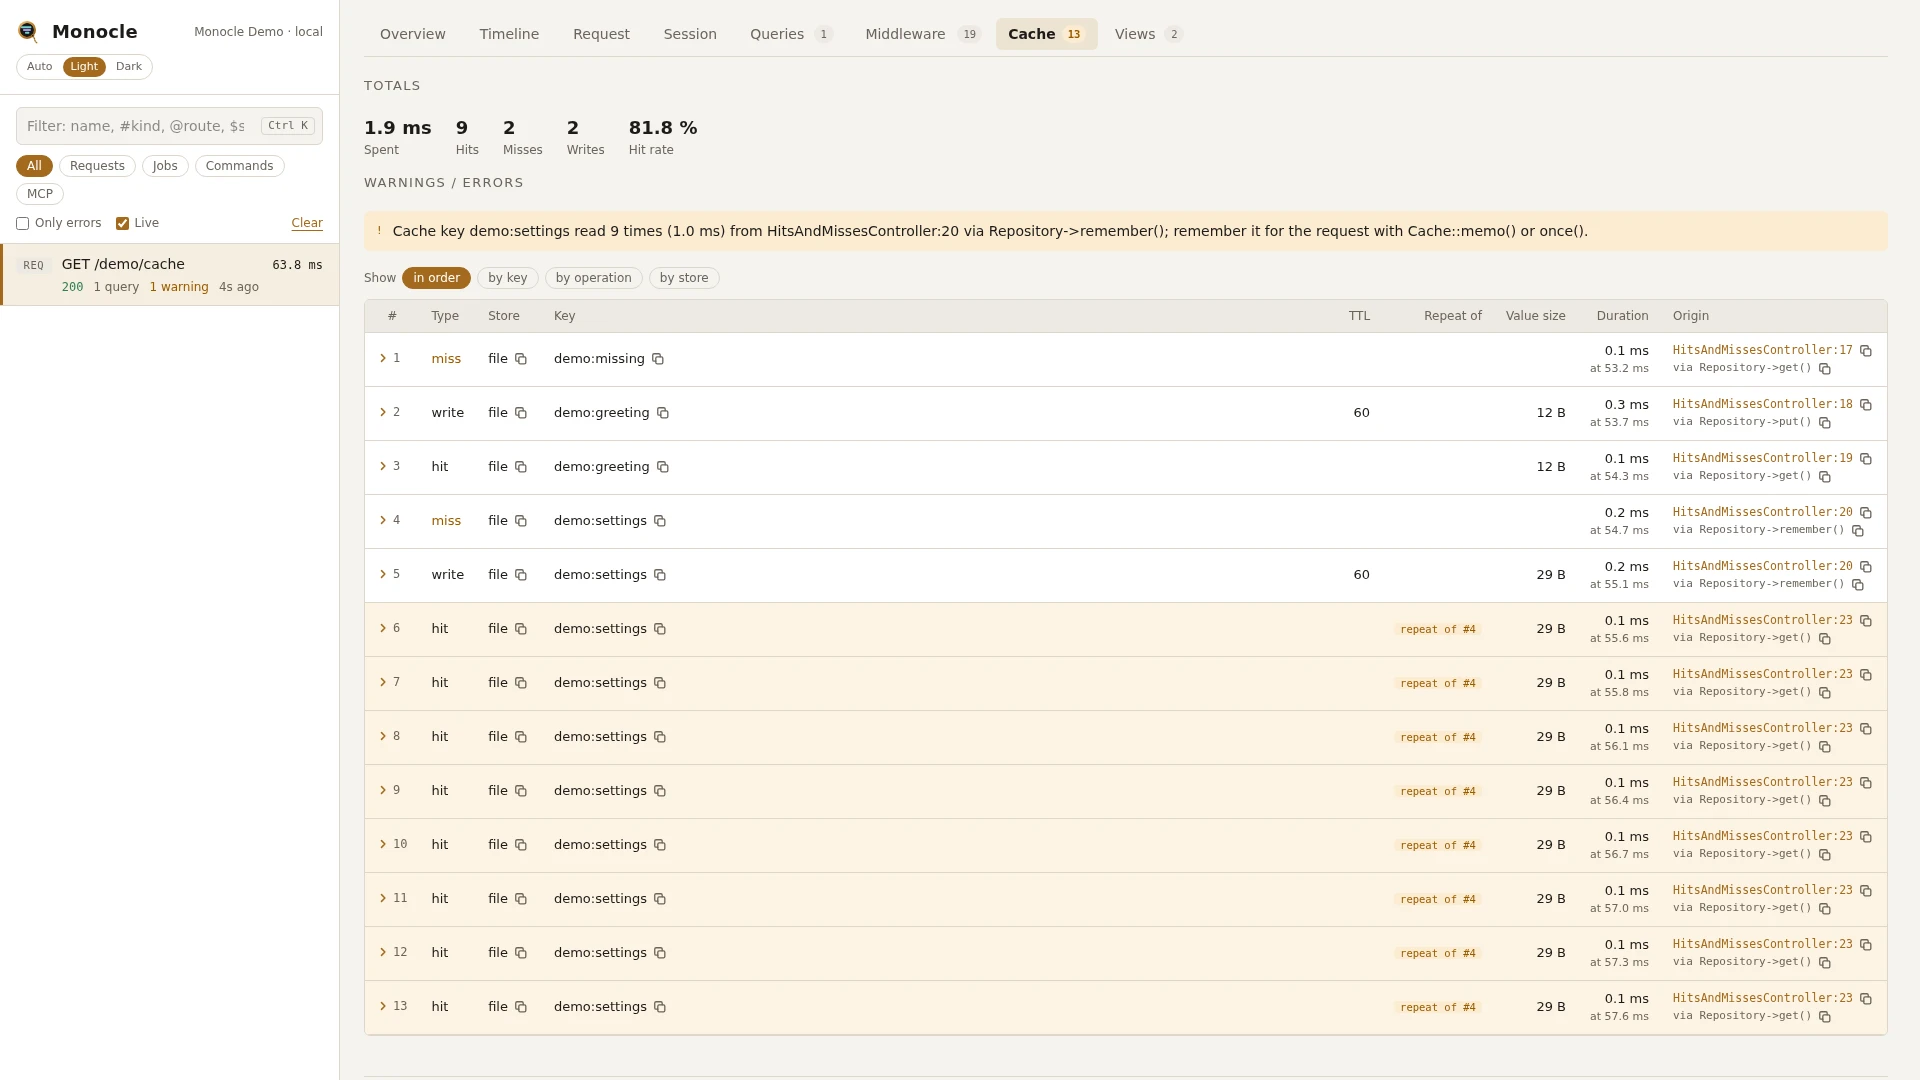Click the Monocle logo icon
The width and height of the screenshot is (1920, 1080).
pos(28,32)
